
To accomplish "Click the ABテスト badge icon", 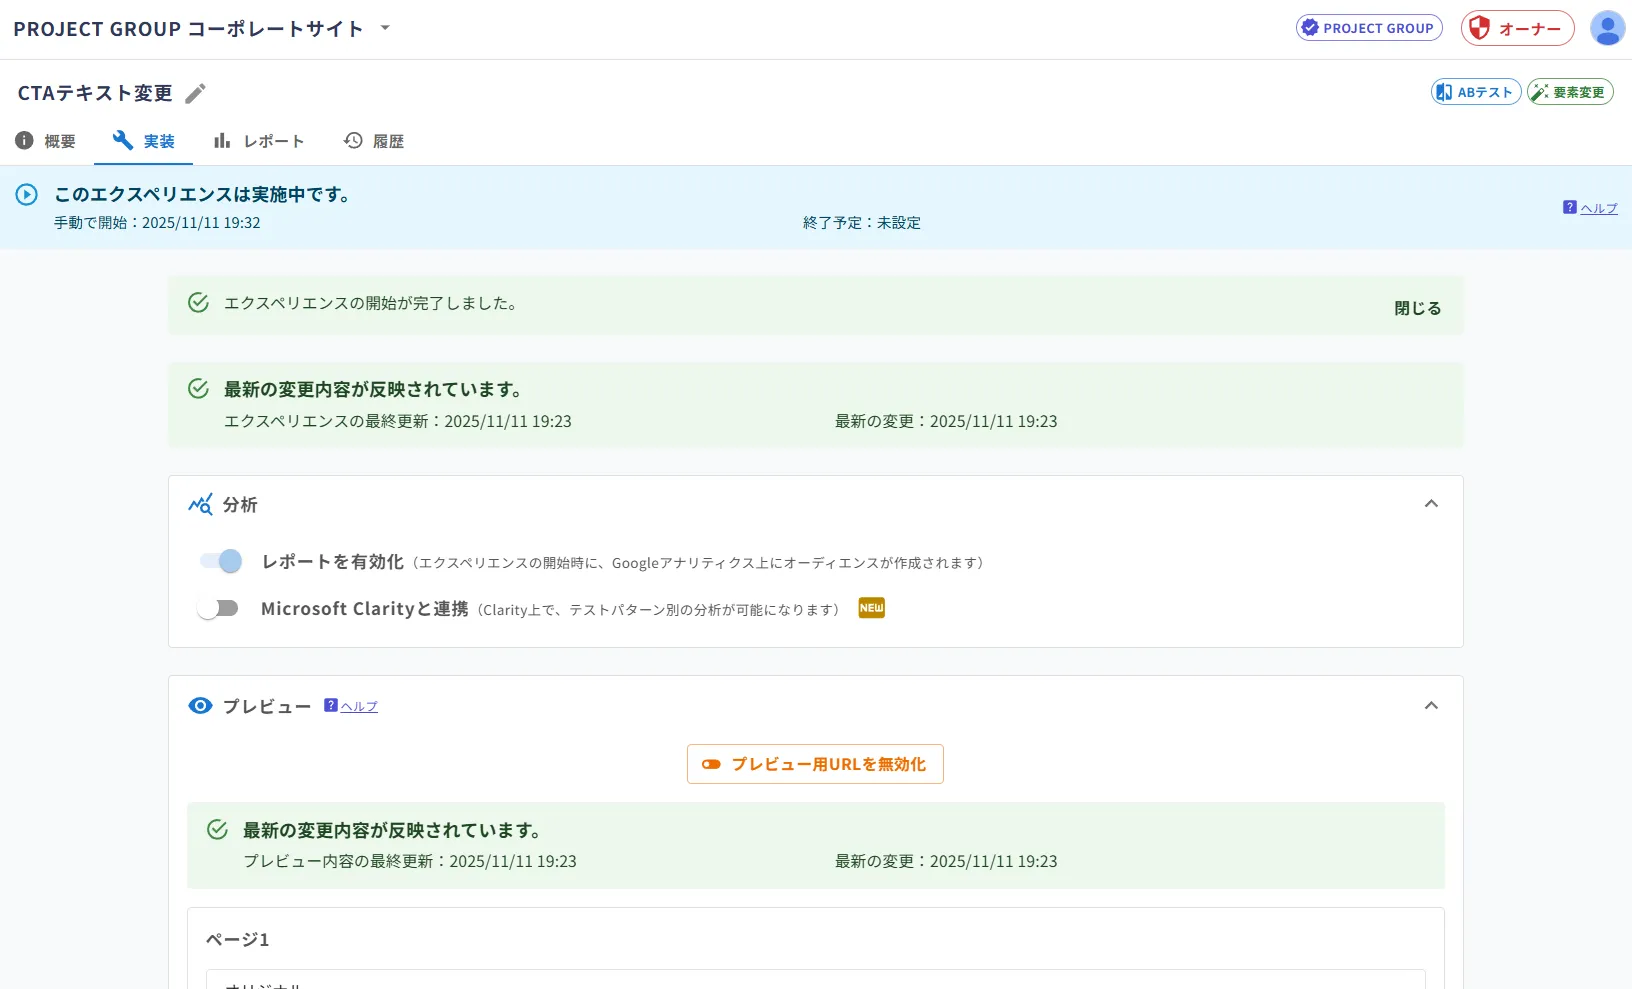I will coord(1476,92).
